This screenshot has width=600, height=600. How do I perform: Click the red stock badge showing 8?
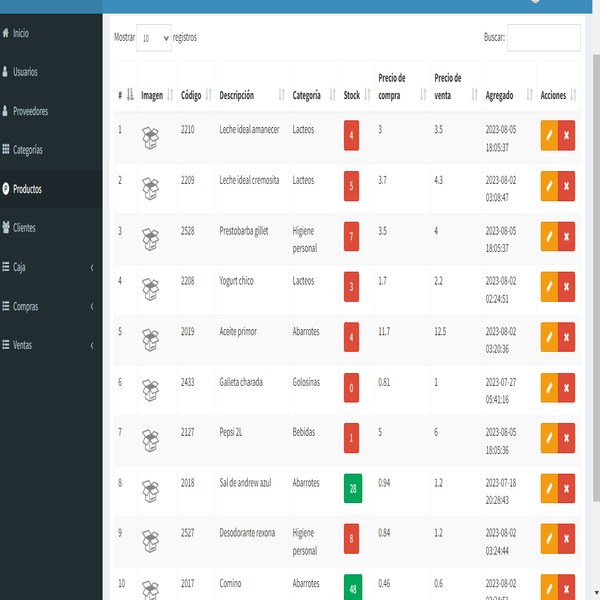[351, 539]
